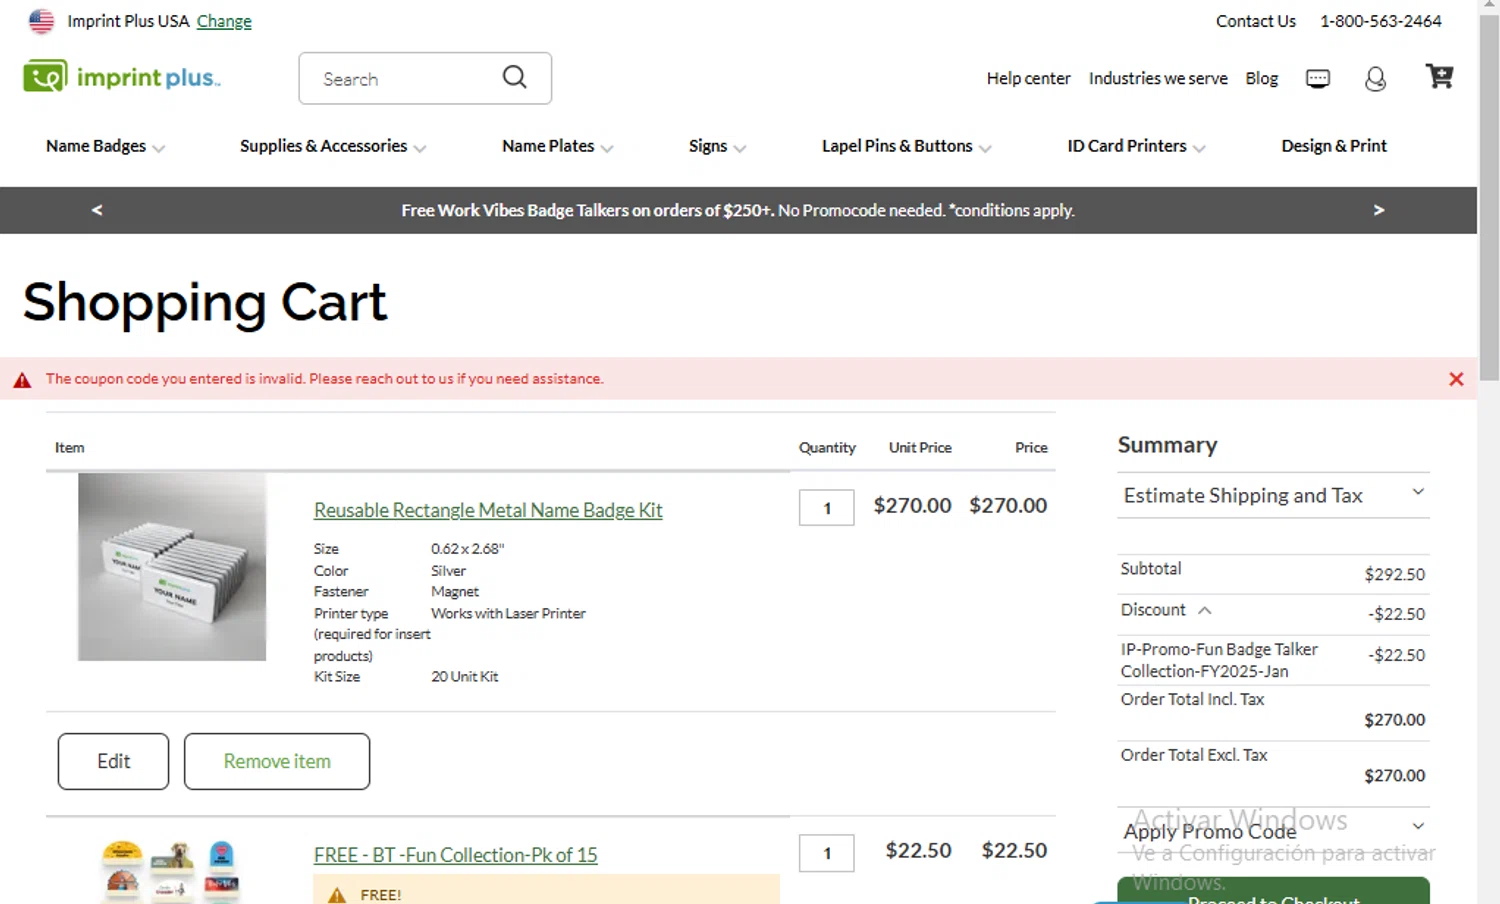Dismiss the invalid coupon error message
This screenshot has height=904, width=1500.
(1456, 379)
